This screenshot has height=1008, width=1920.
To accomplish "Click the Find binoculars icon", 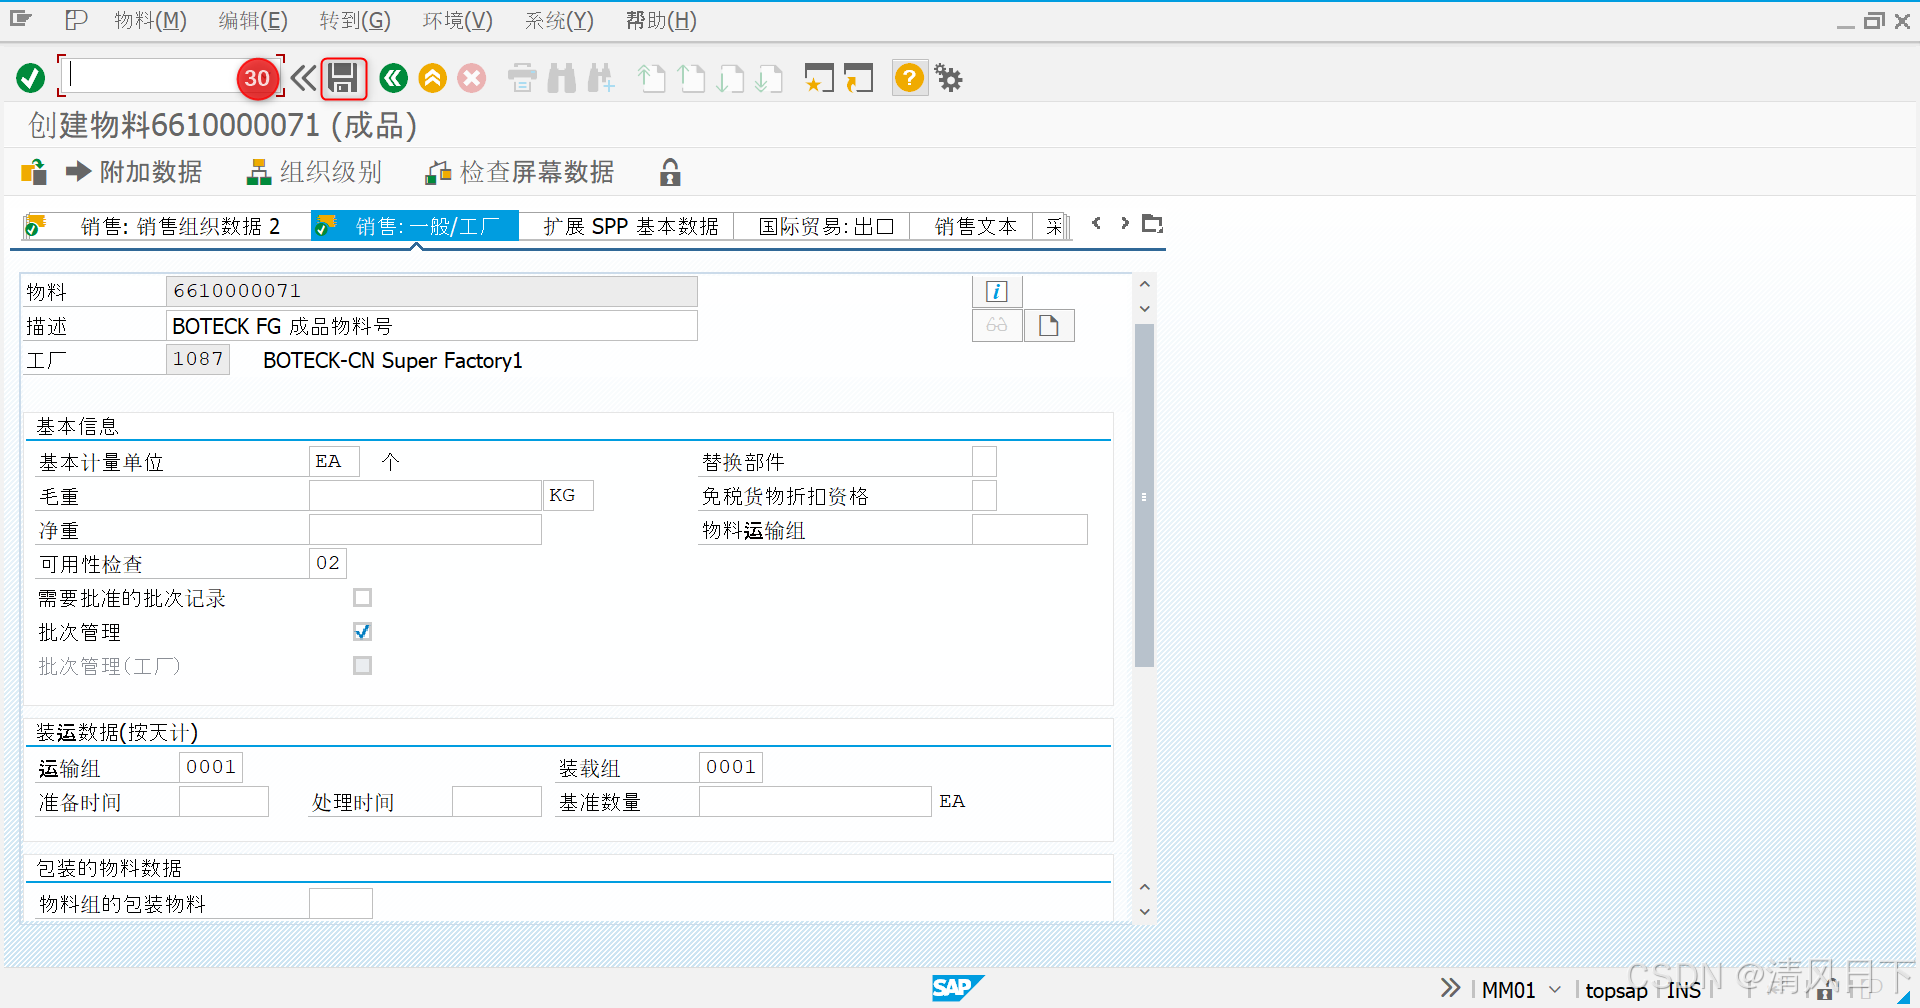I will 561,78.
